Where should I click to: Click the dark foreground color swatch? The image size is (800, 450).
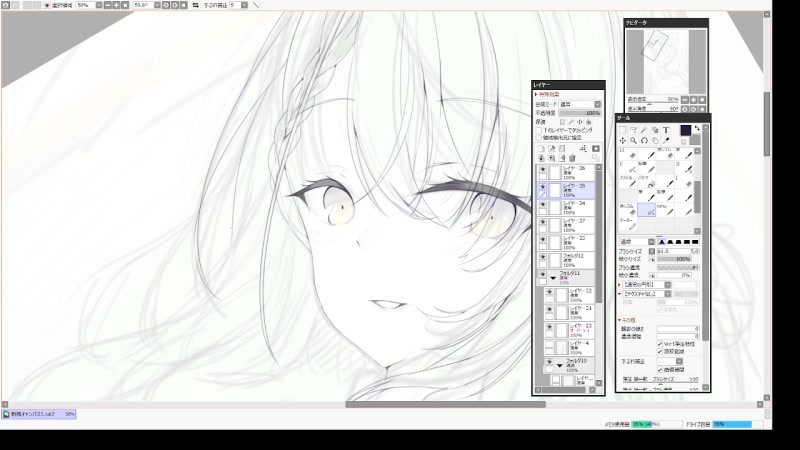click(685, 130)
